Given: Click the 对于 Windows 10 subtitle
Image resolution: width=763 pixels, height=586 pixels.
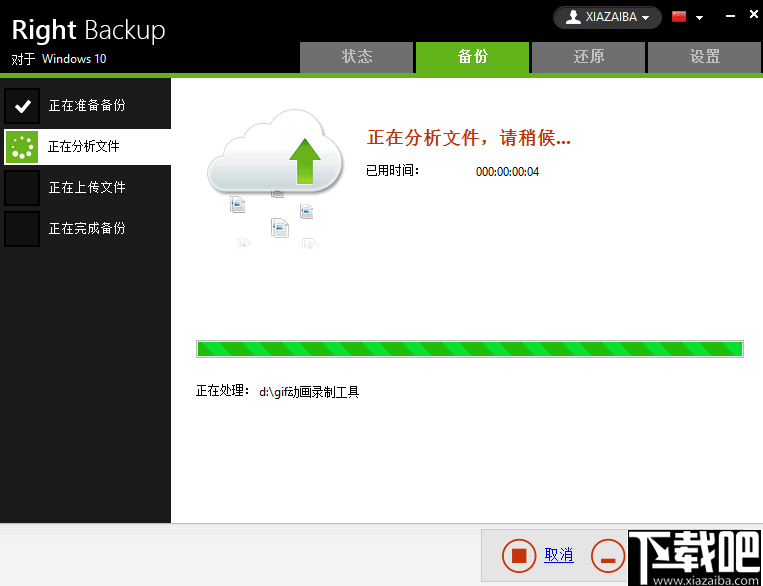Looking at the screenshot, I should (x=59, y=59).
